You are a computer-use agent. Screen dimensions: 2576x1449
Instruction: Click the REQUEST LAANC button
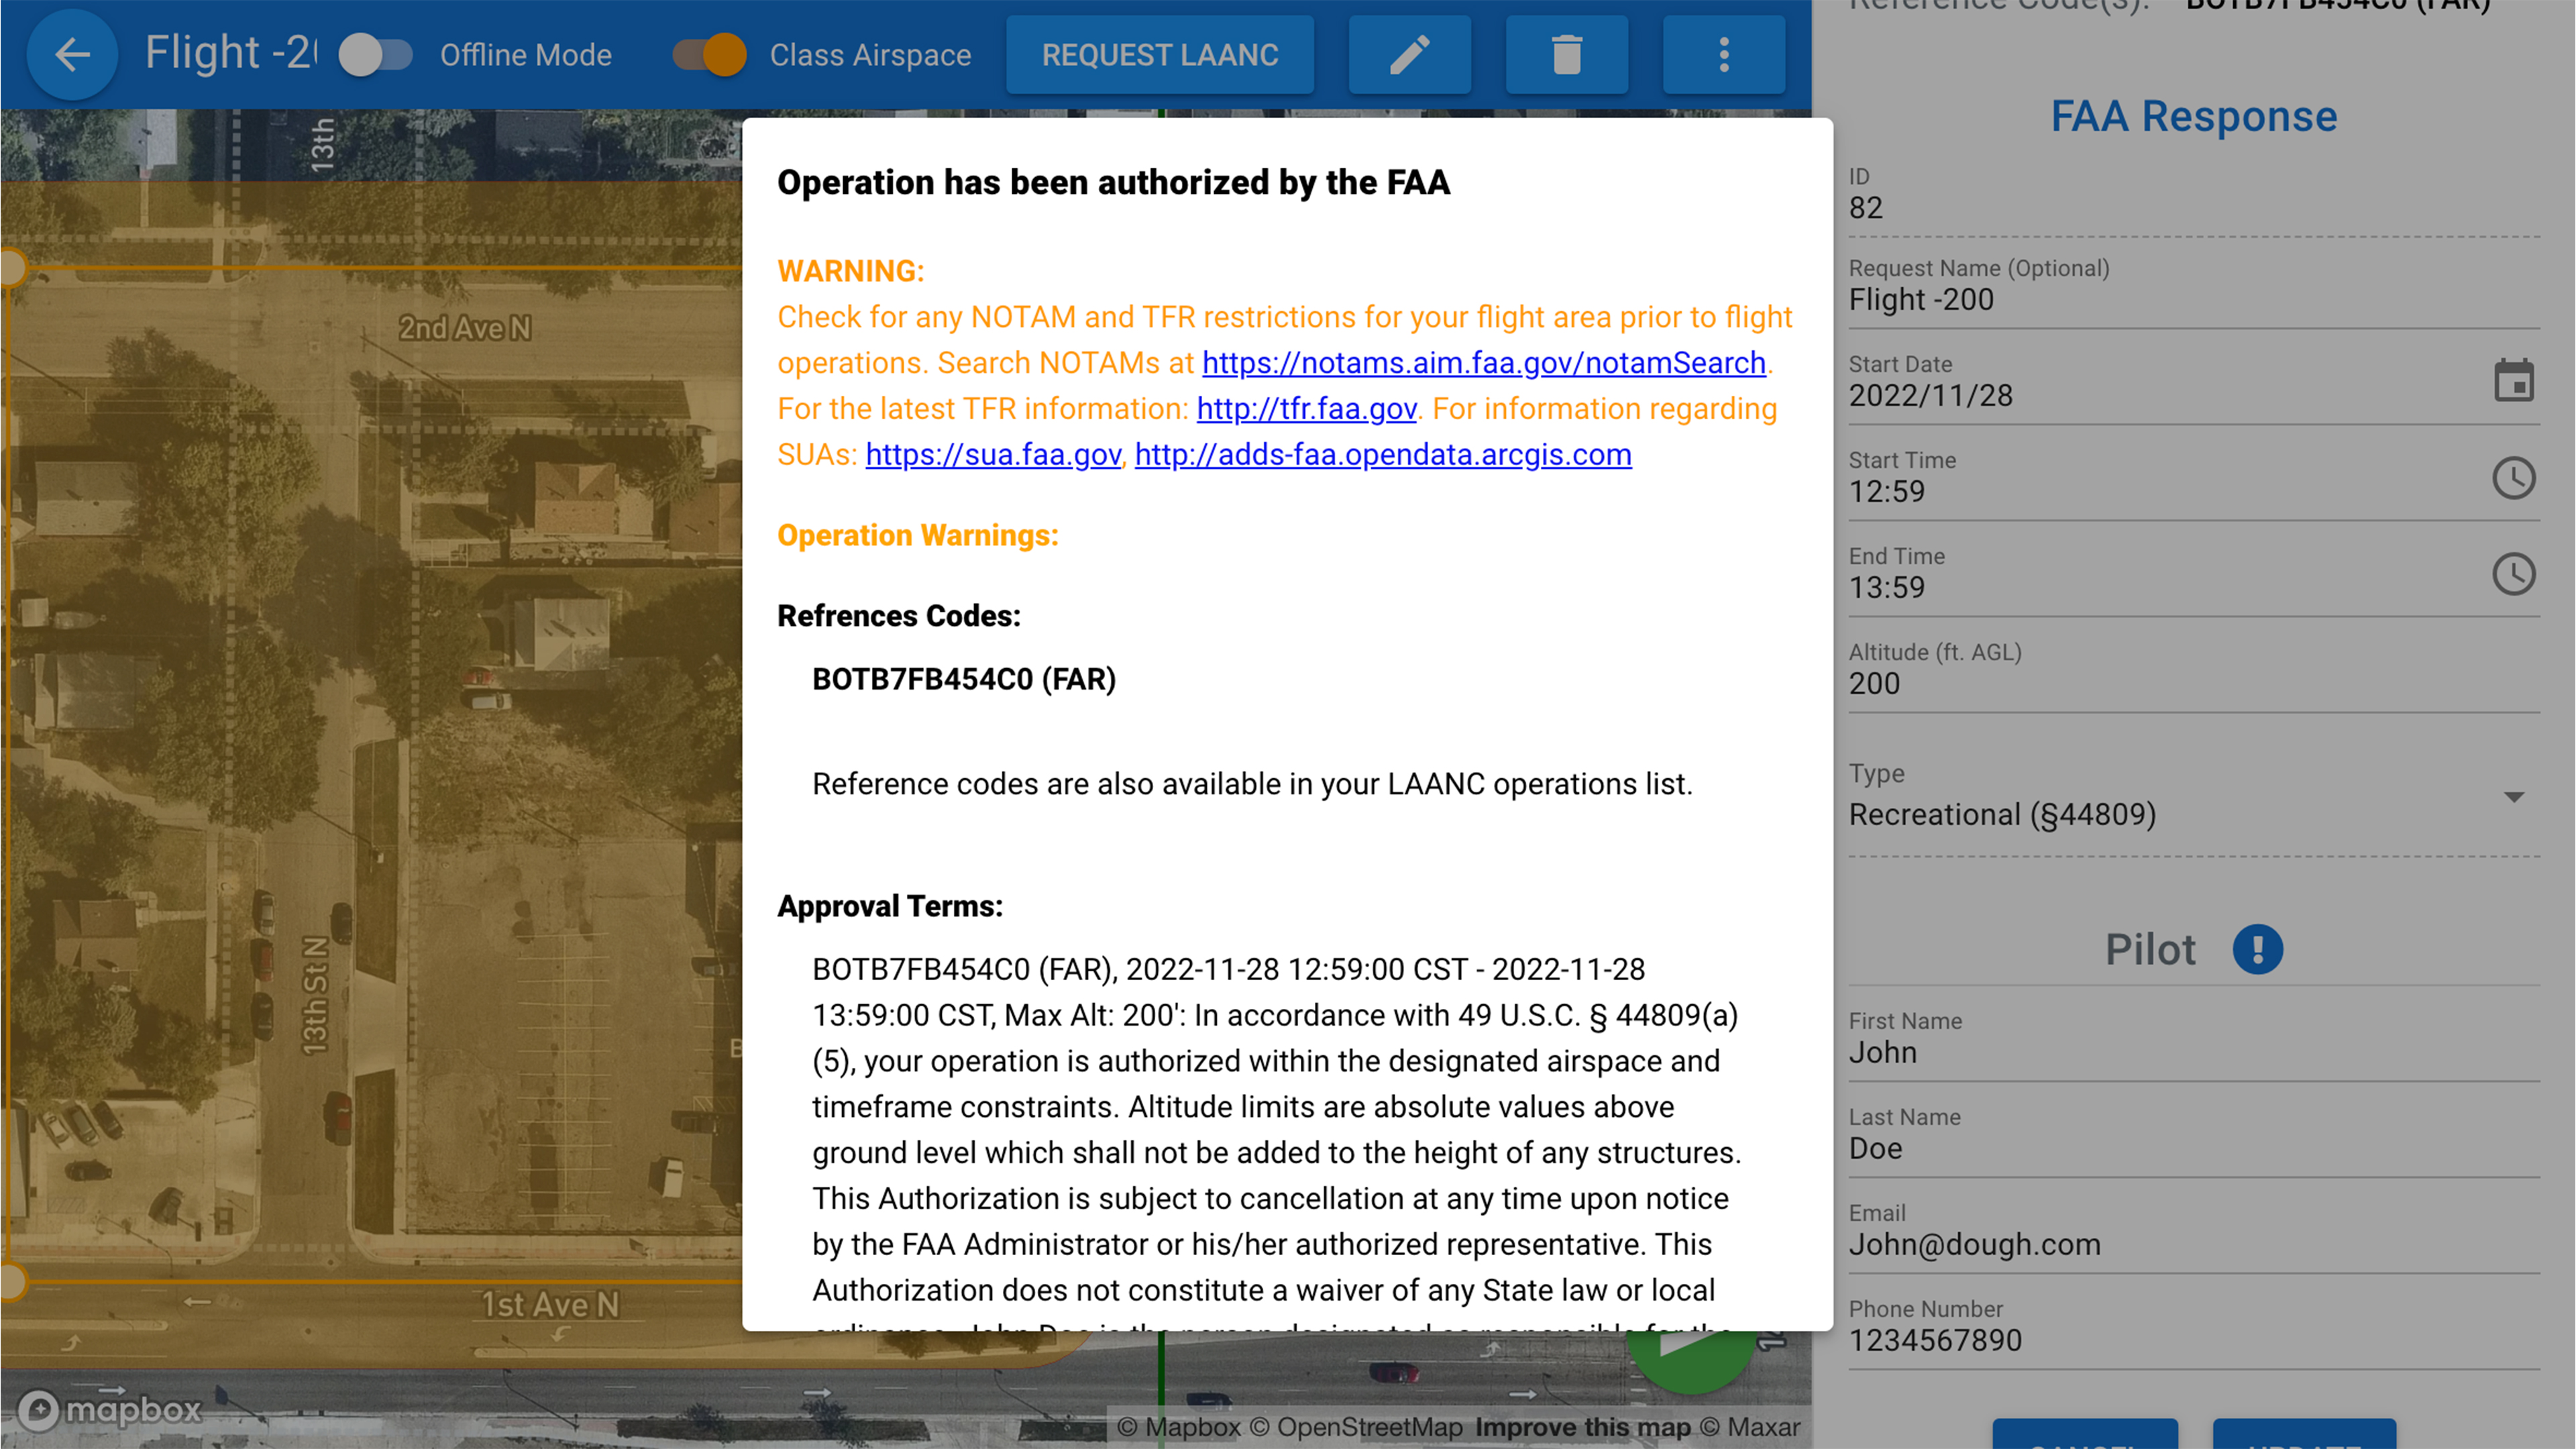tap(1160, 54)
